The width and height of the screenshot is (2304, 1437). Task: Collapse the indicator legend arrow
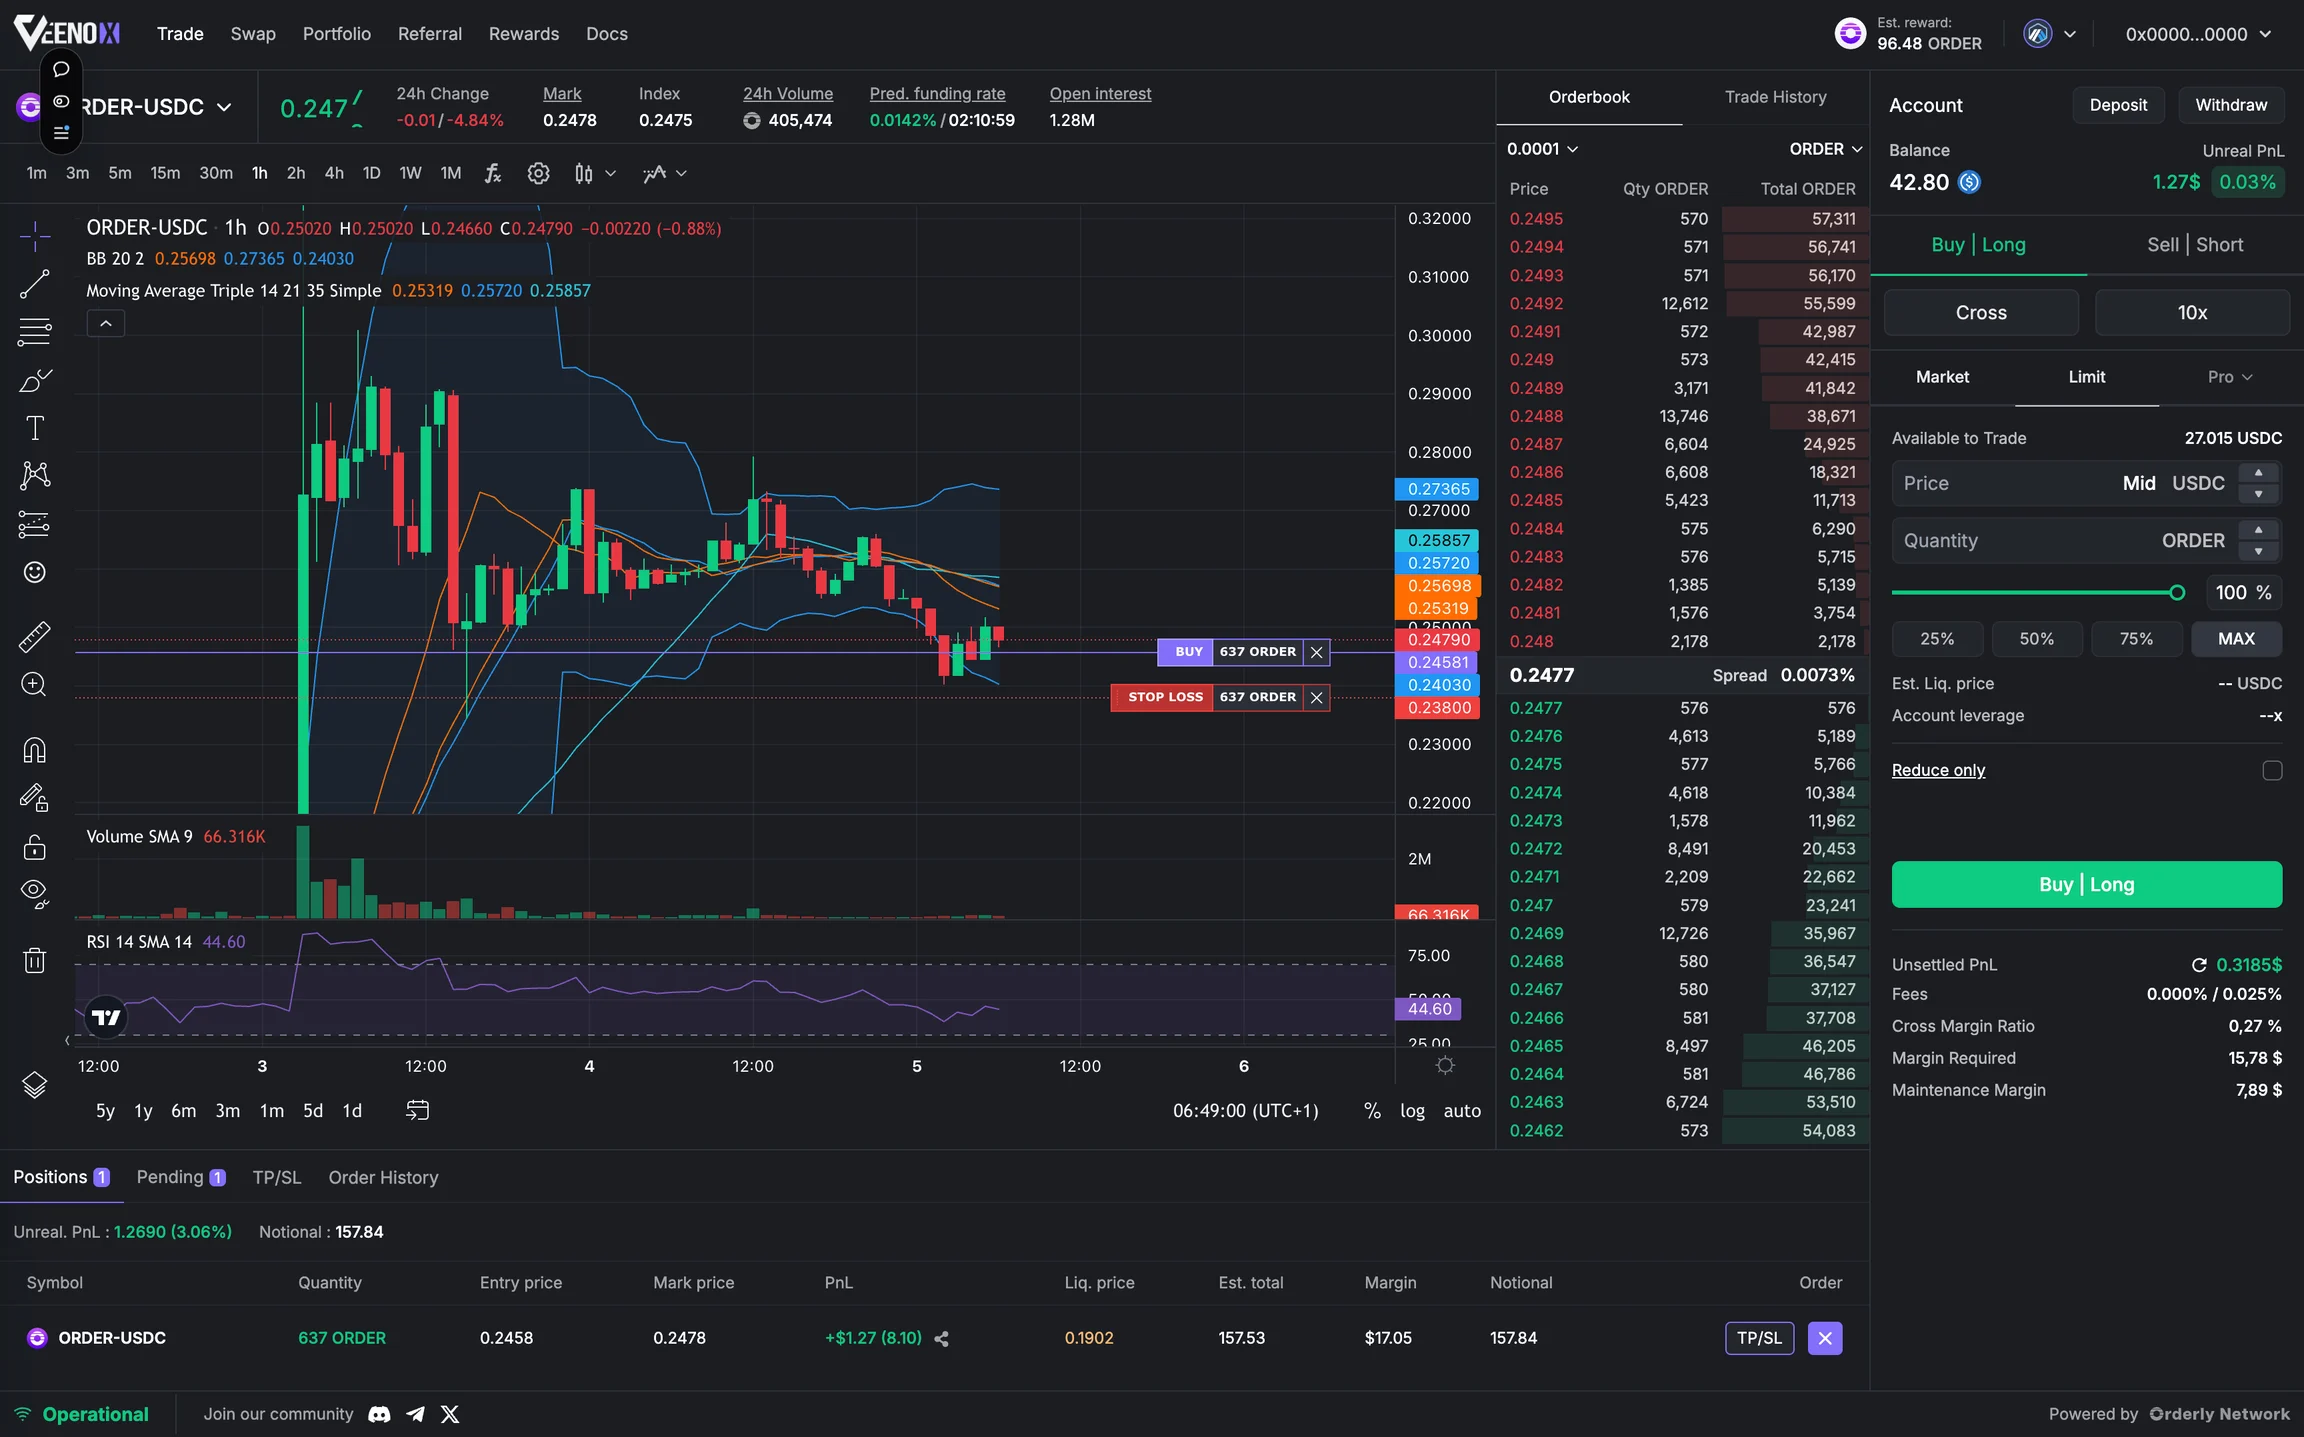point(106,324)
